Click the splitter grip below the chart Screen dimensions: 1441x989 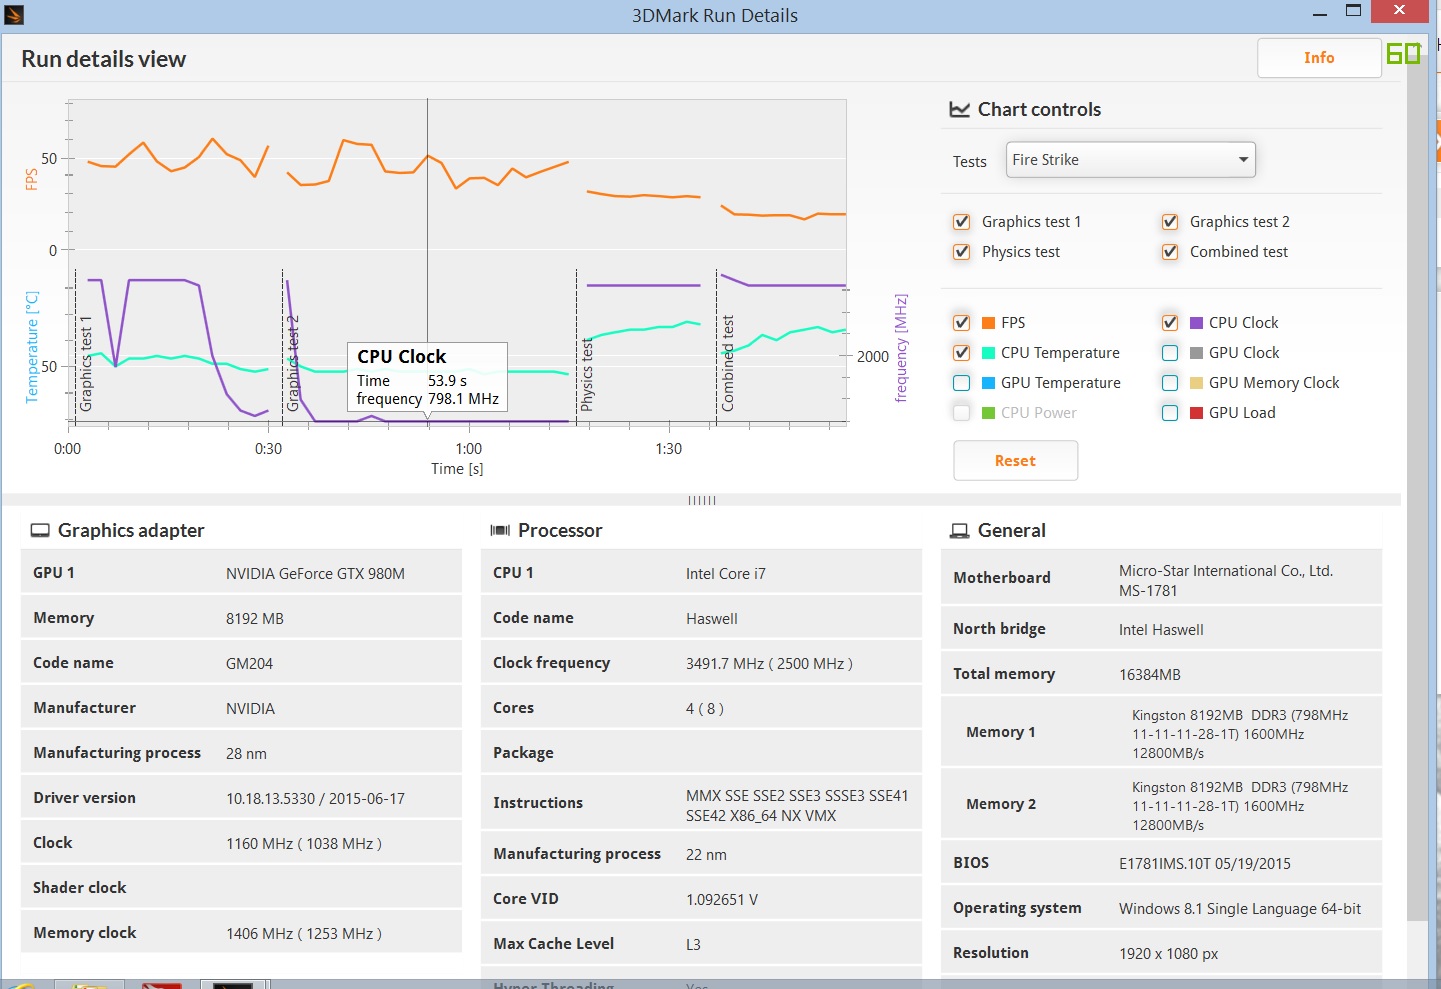click(x=702, y=500)
